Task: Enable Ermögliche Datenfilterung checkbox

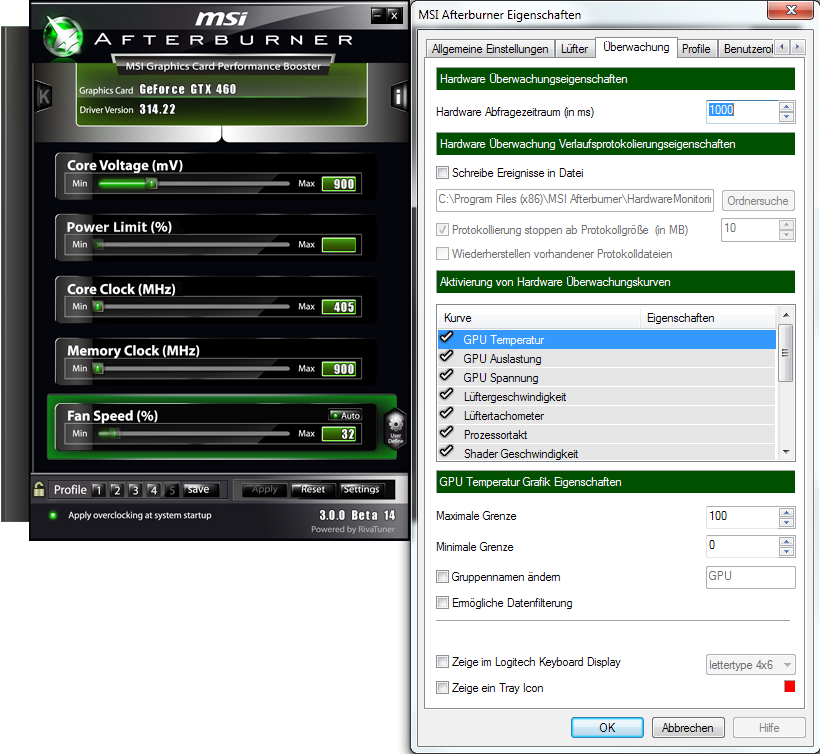Action: click(x=442, y=603)
